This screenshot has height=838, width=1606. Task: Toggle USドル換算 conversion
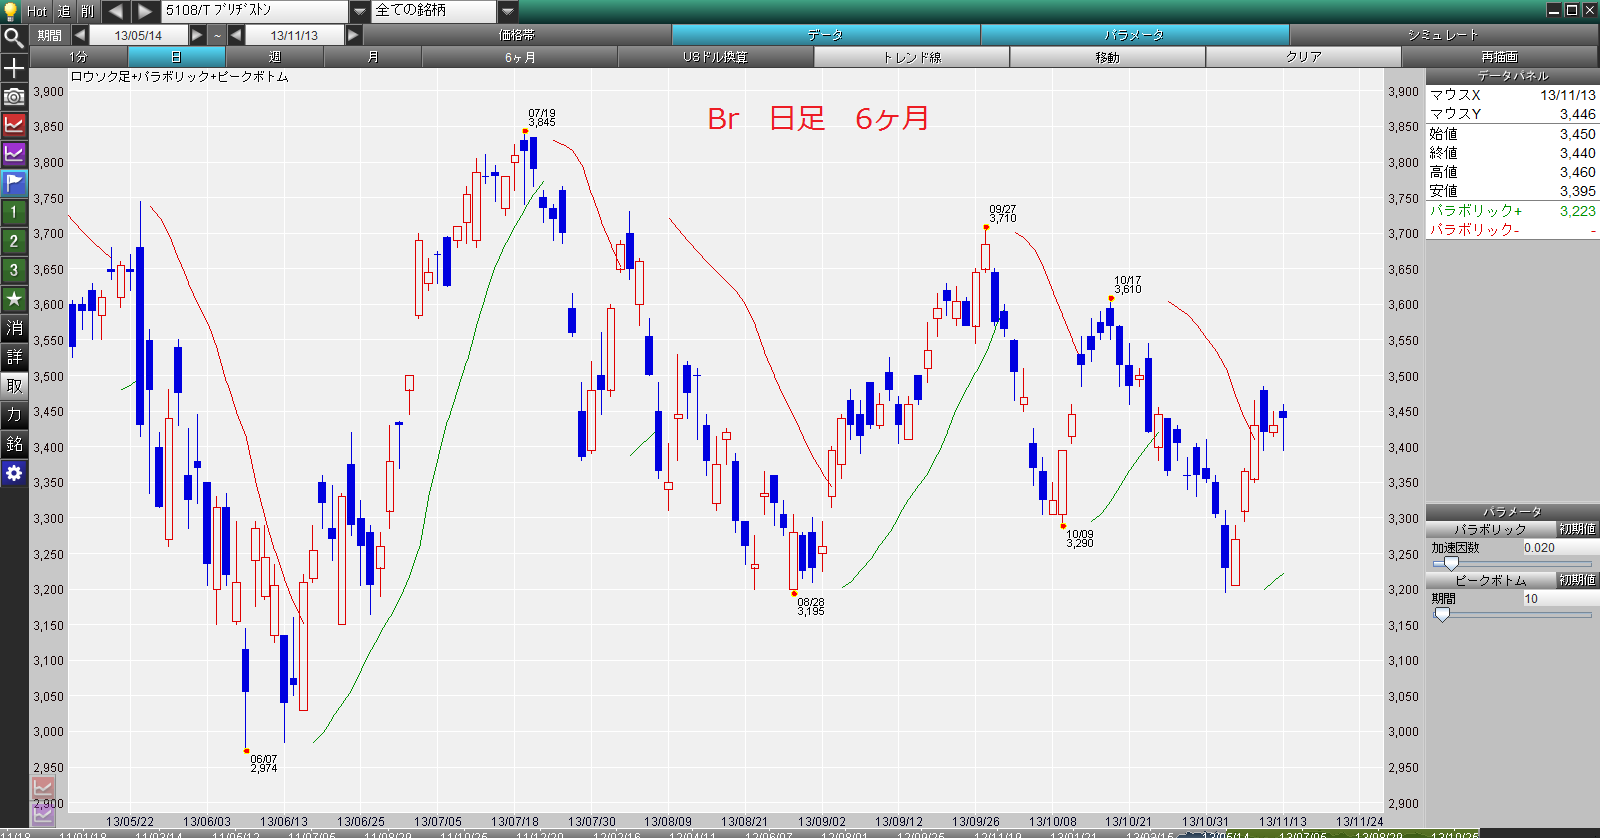pos(716,57)
